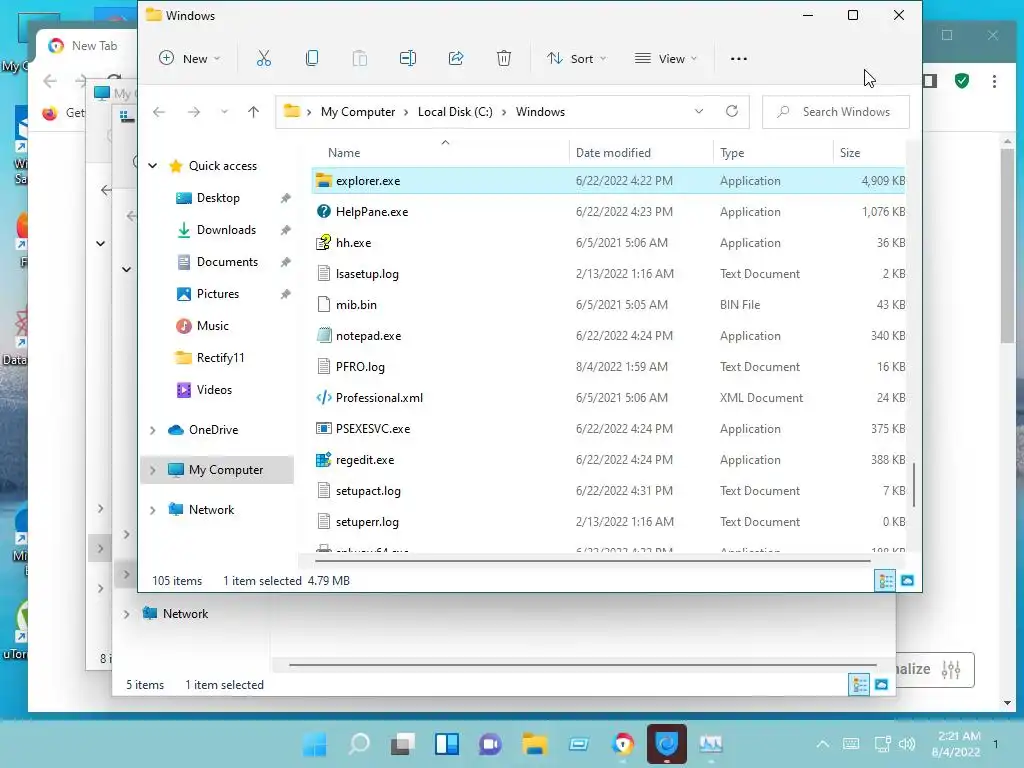Open the address bar history dropdown
1024x768 pixels.
[699, 112]
